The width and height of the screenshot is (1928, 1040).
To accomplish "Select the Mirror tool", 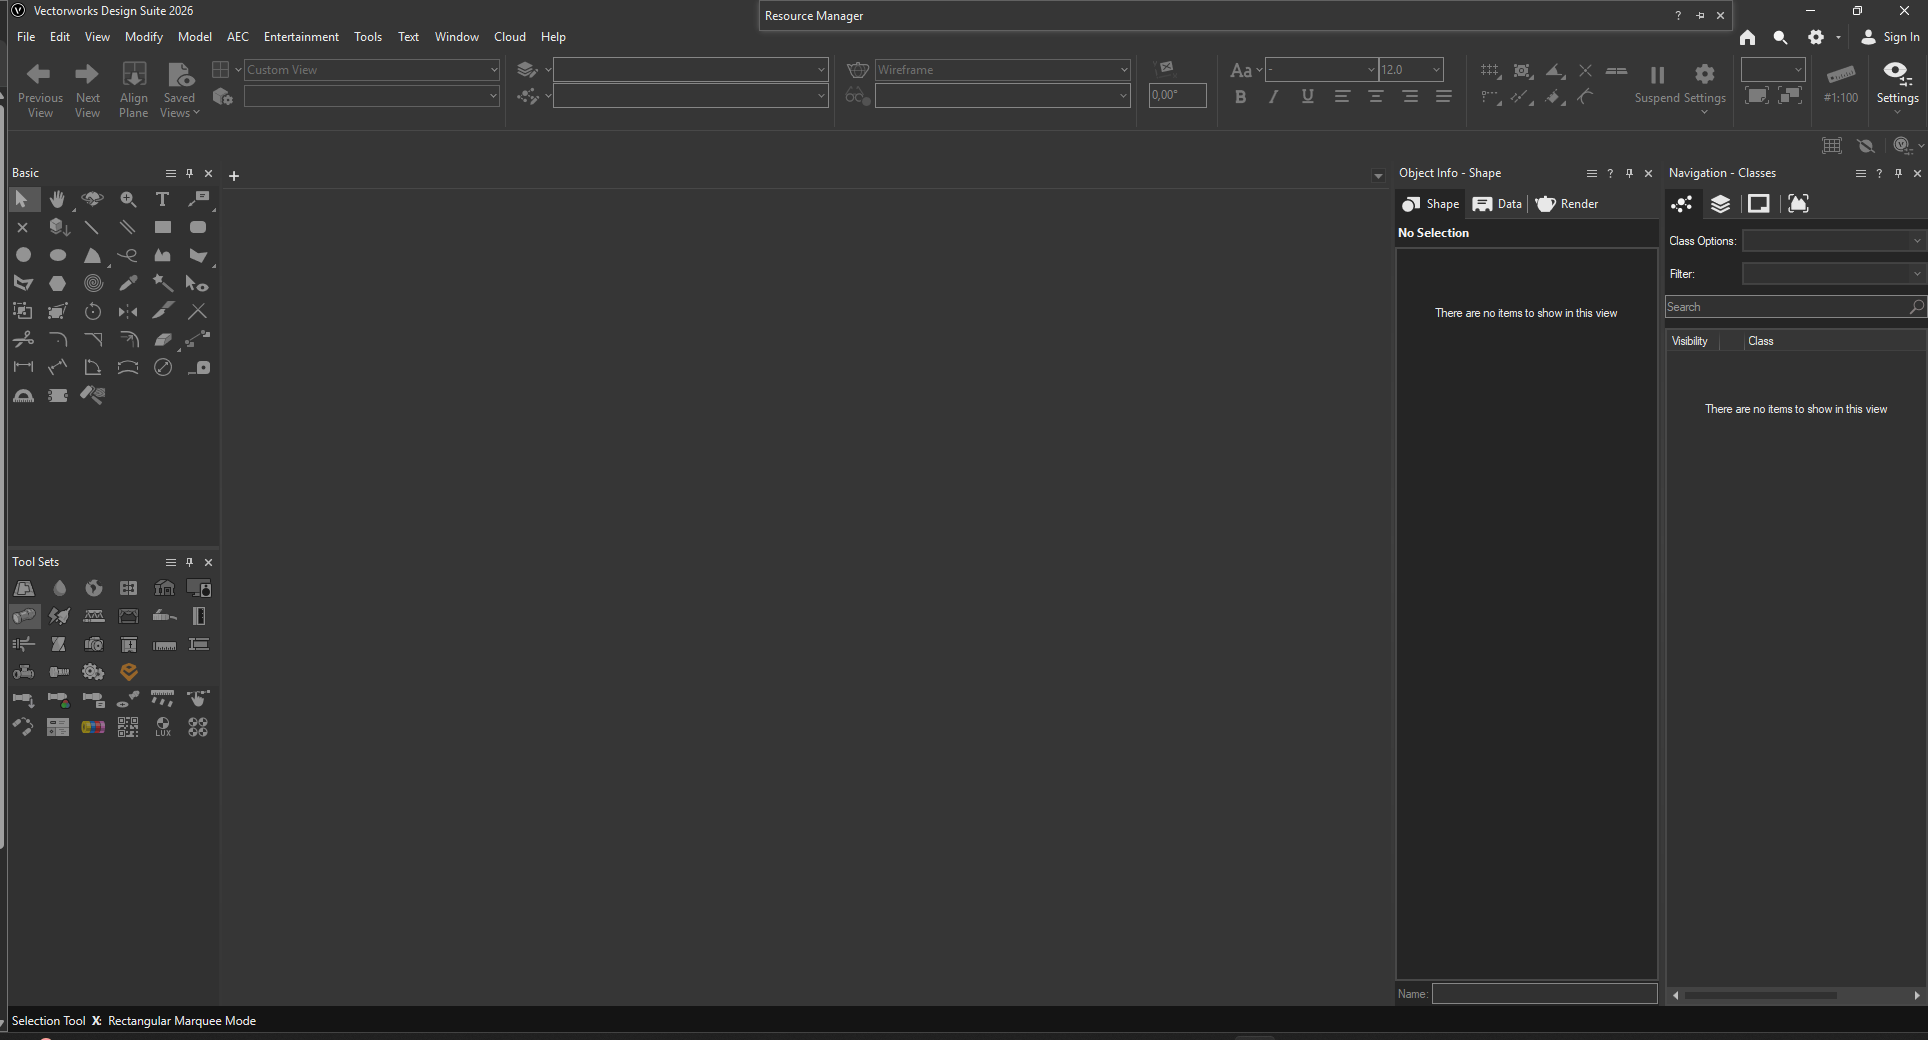I will (x=128, y=312).
